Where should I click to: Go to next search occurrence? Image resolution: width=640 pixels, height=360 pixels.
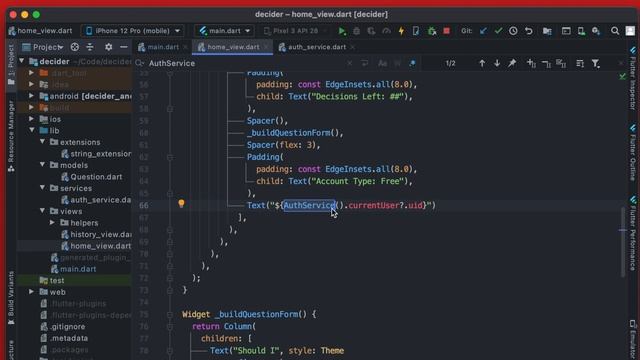(x=497, y=64)
